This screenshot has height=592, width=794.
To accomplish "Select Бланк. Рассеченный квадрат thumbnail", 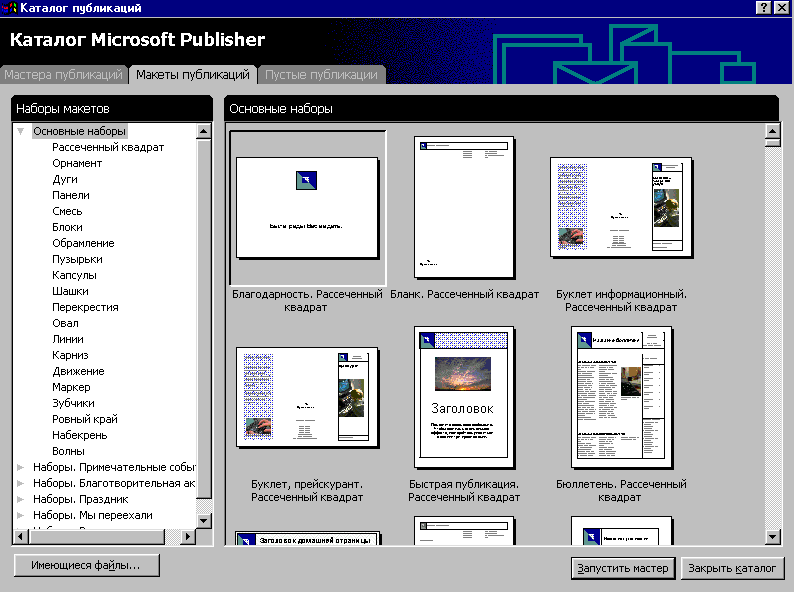I will click(x=464, y=208).
